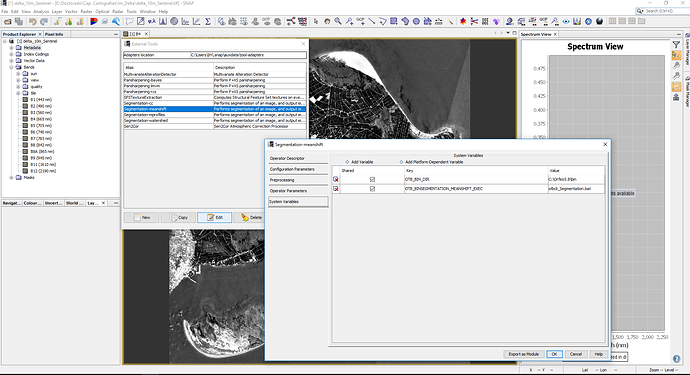
Task: Select the zoom magnifier tool
Action: pyautogui.click(x=338, y=21)
